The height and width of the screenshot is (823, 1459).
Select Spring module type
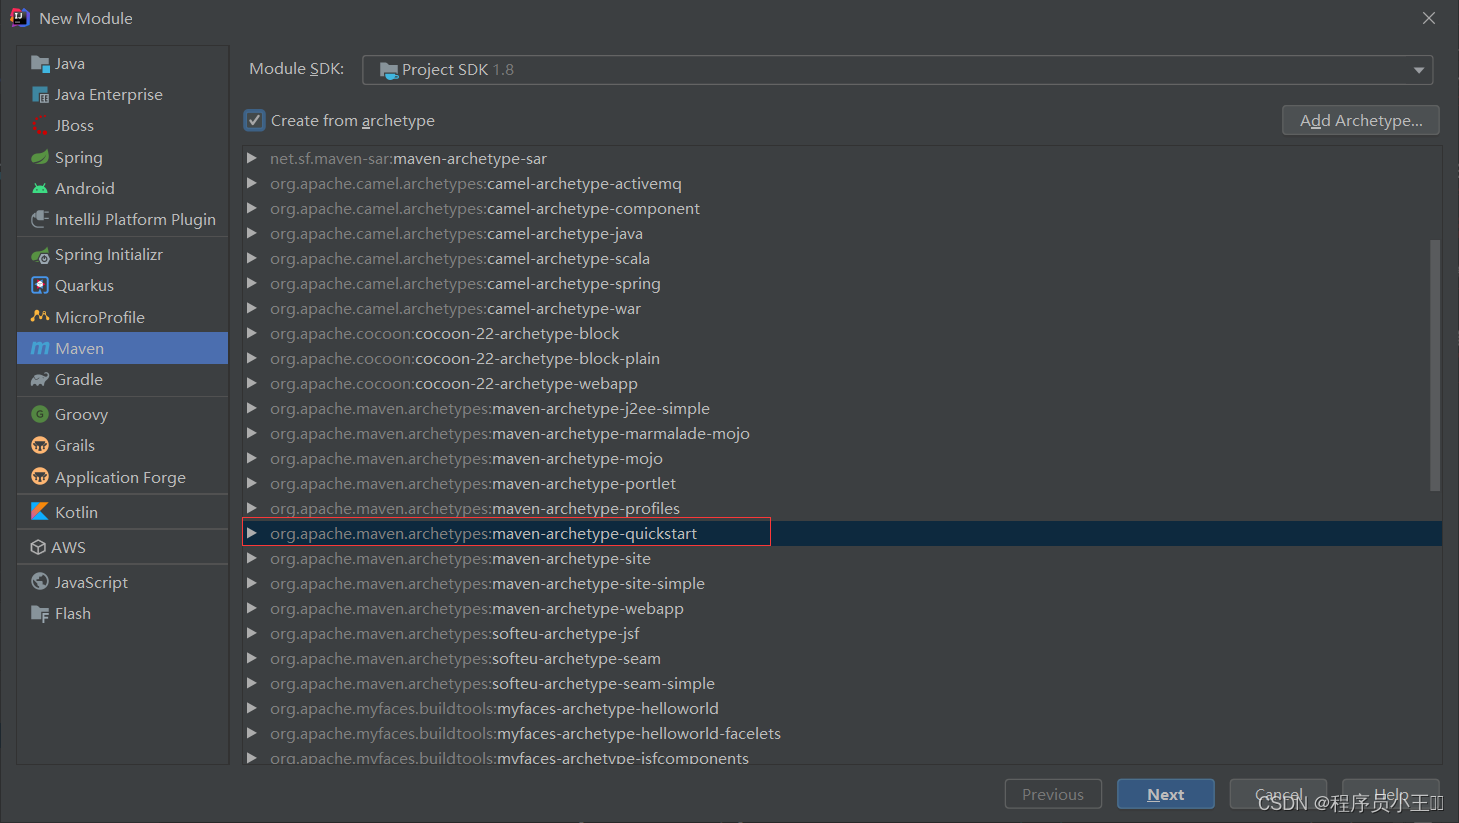[123, 158]
